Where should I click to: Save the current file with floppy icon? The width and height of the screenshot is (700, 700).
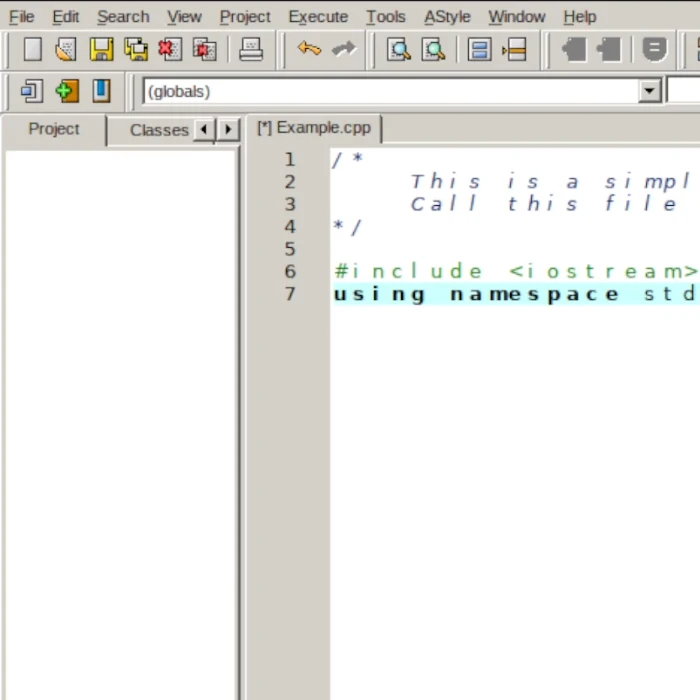pyautogui.click(x=102, y=49)
